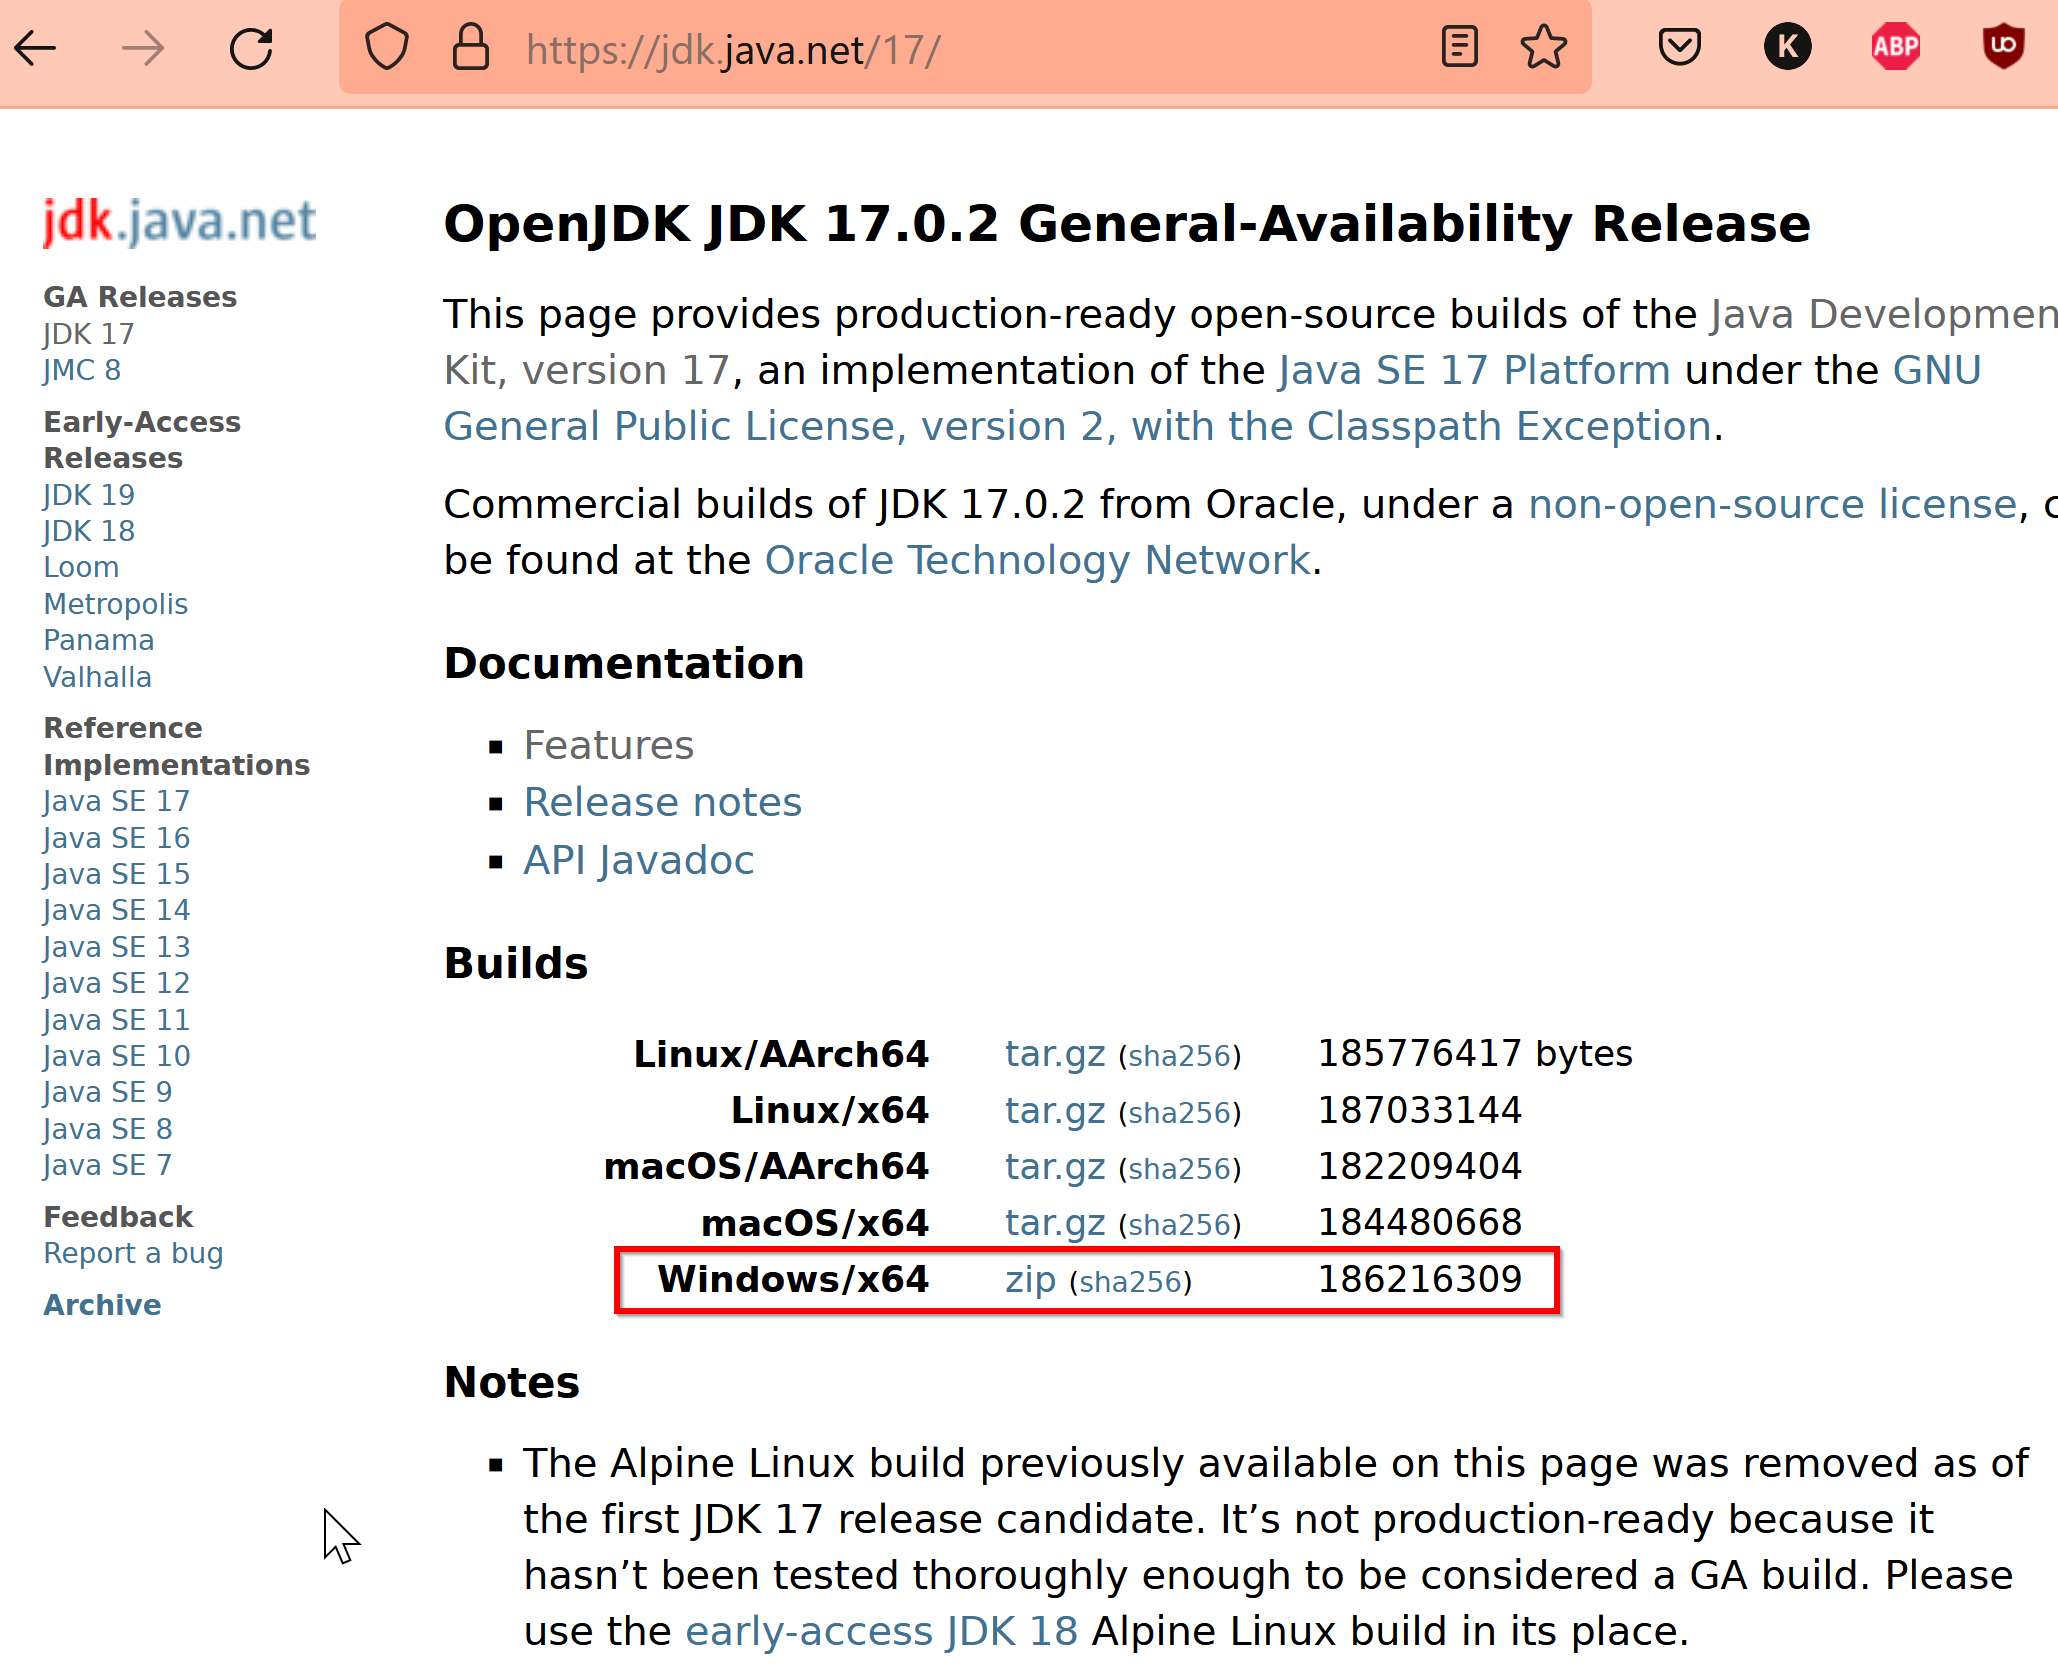Screen dimensions: 2058x1666
Task: Click the 186216309 file size value
Action: (x=1420, y=1279)
